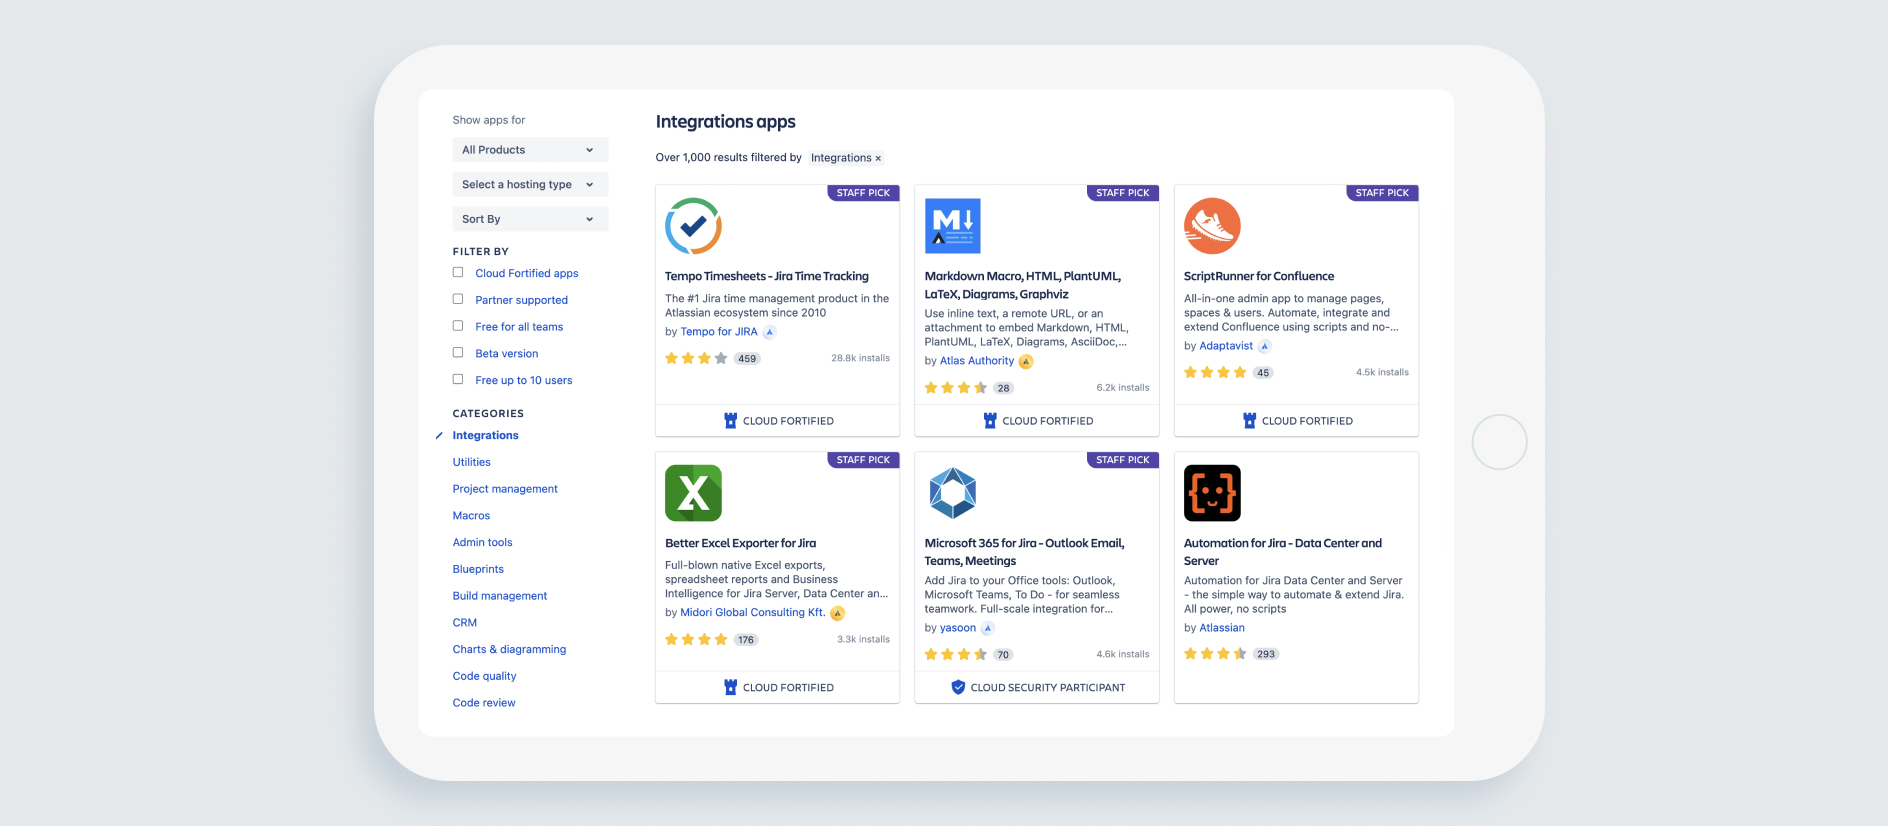Open the Sort By dropdown
Viewport: 1888px width, 826px height.
click(x=530, y=219)
